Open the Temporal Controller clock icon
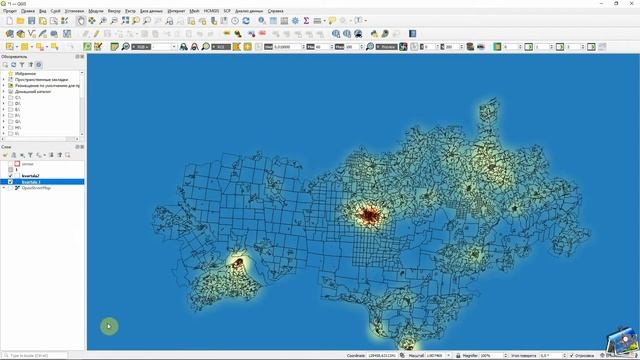 (x=235, y=20)
